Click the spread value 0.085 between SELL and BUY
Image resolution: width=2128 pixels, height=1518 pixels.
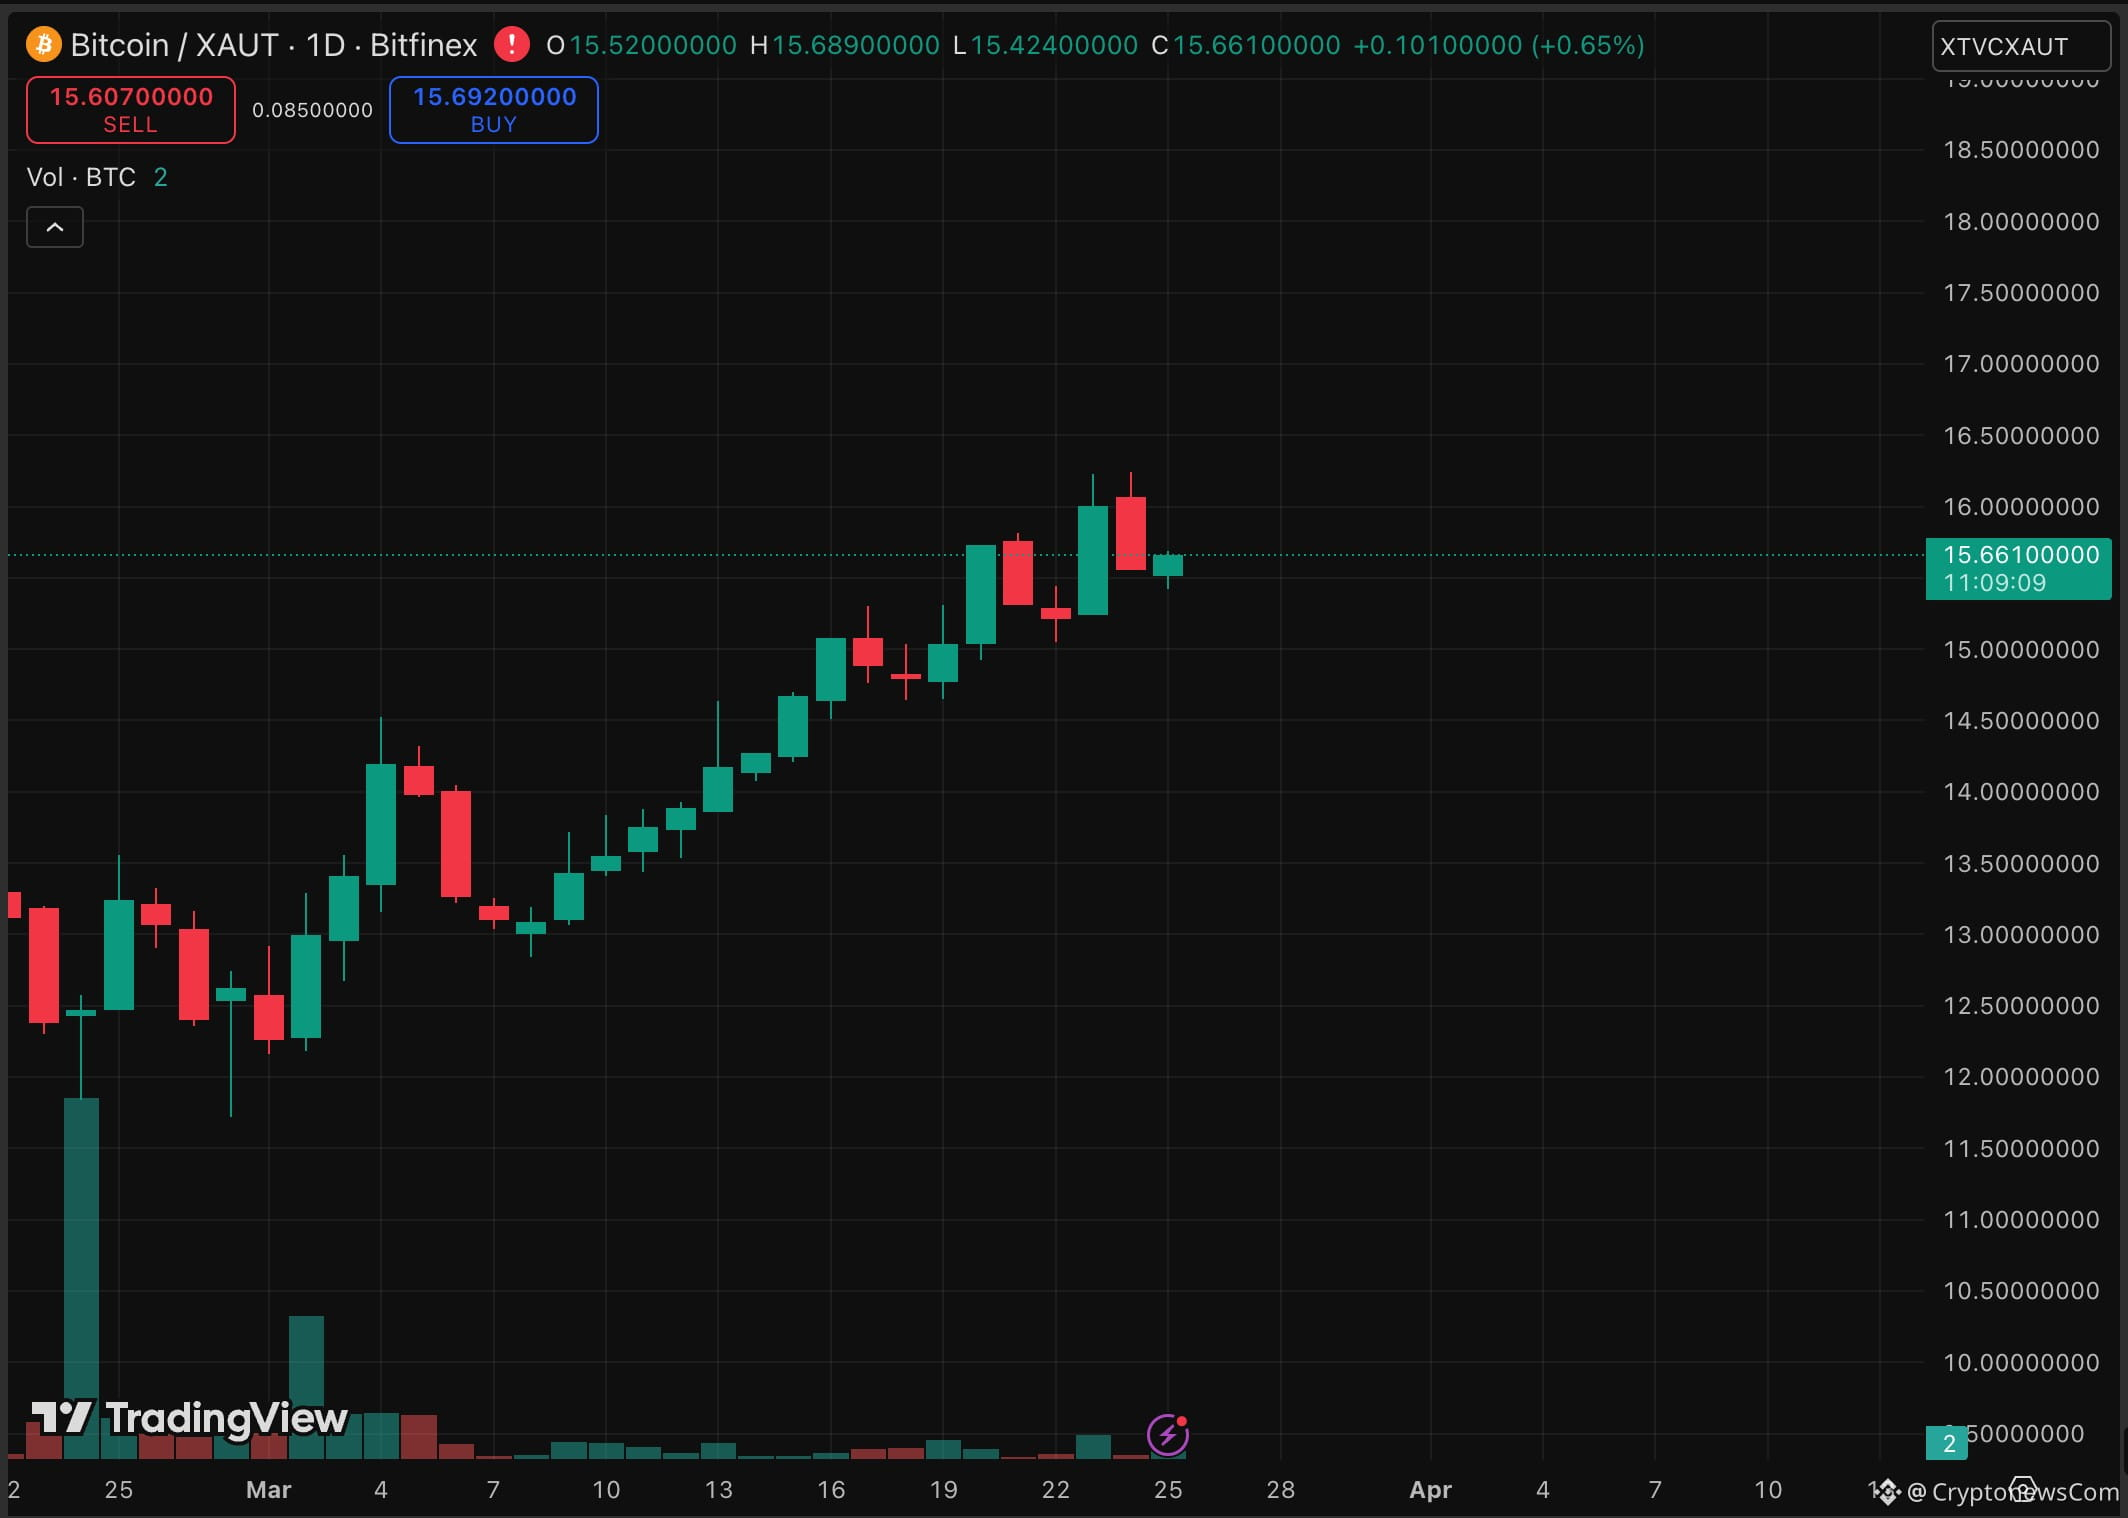pyautogui.click(x=311, y=110)
